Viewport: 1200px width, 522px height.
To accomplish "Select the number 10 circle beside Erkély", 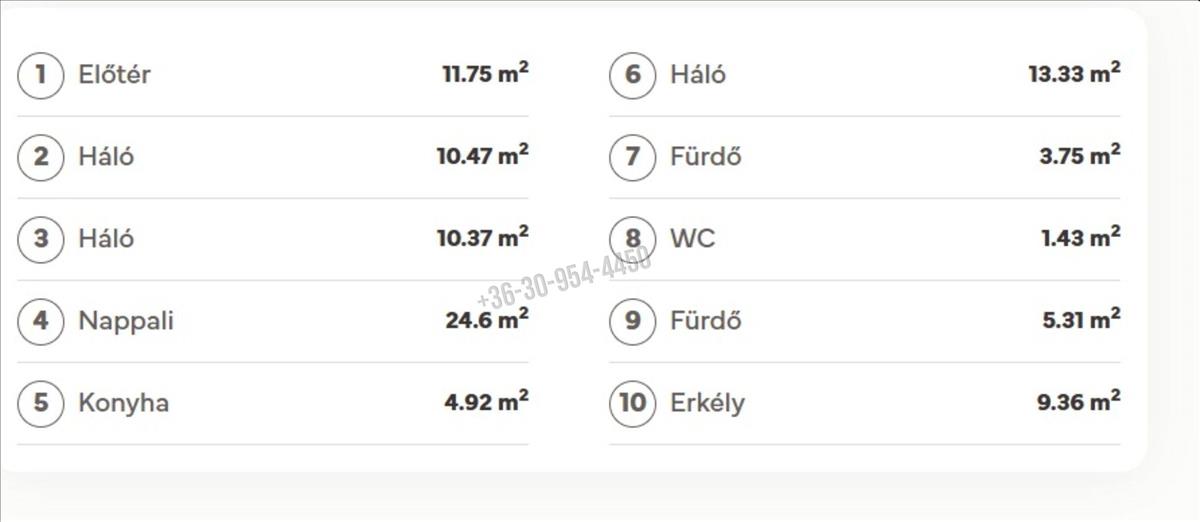I will pos(633,403).
